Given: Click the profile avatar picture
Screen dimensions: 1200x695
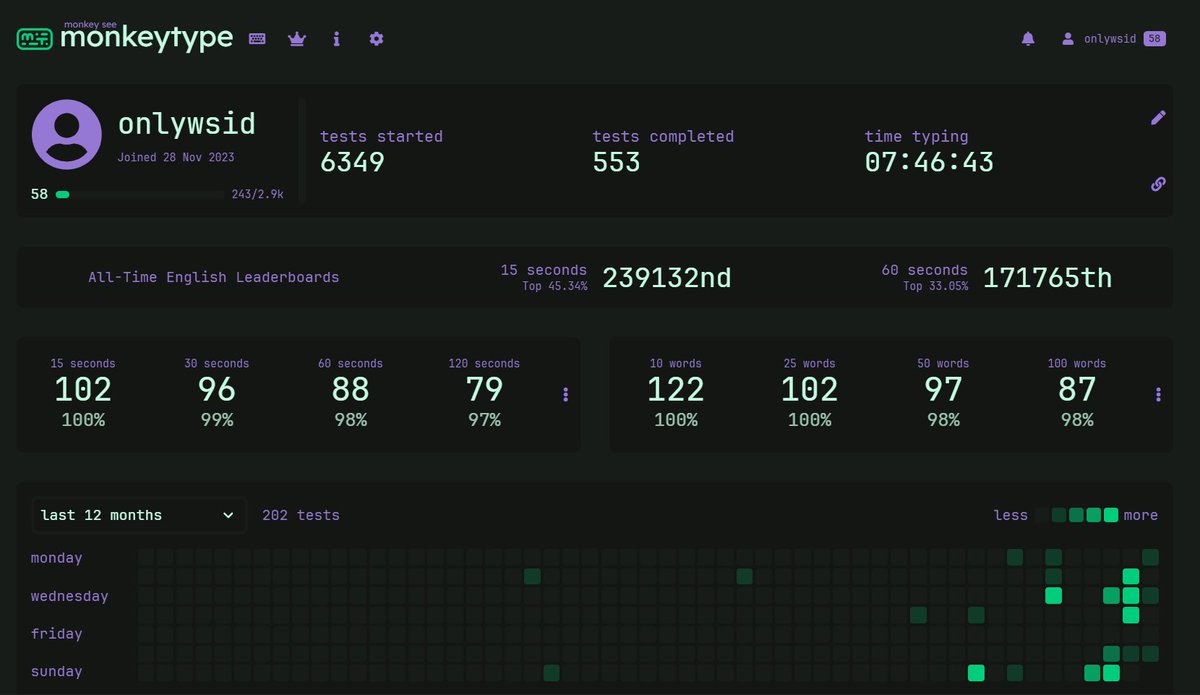Looking at the screenshot, I should (x=66, y=134).
